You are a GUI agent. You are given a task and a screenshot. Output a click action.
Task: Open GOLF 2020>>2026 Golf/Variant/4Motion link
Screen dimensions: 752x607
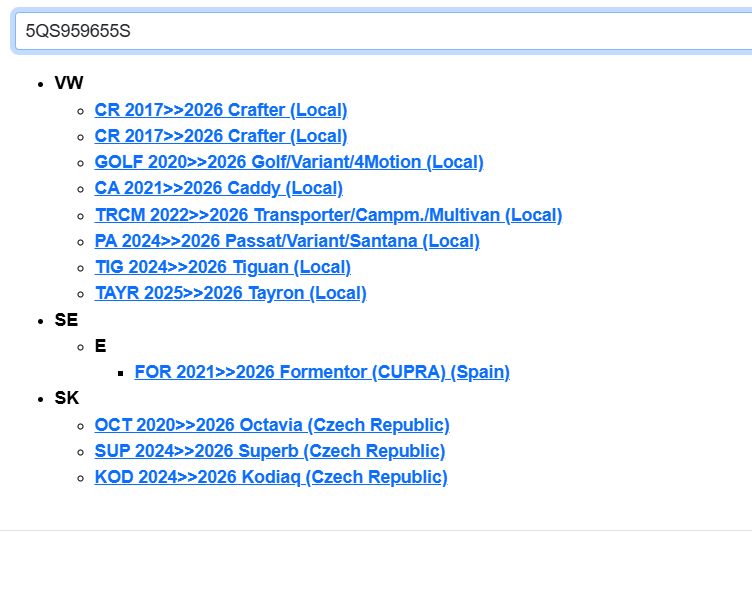pos(288,162)
